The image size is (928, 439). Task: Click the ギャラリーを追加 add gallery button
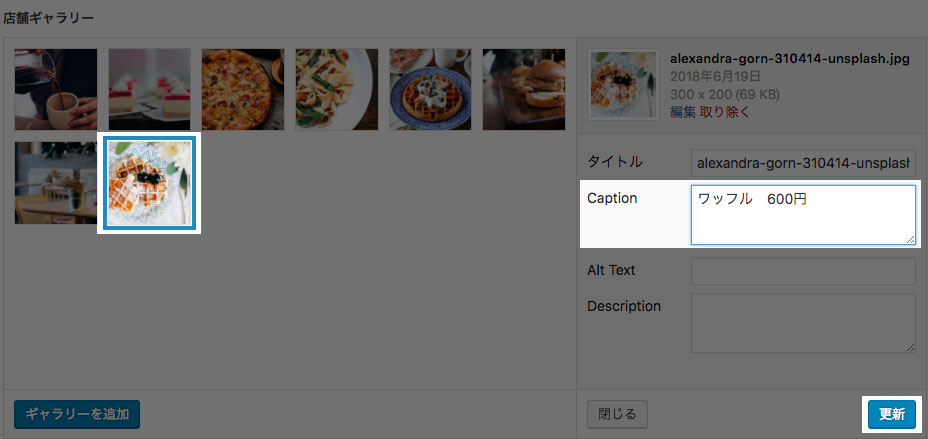click(77, 414)
